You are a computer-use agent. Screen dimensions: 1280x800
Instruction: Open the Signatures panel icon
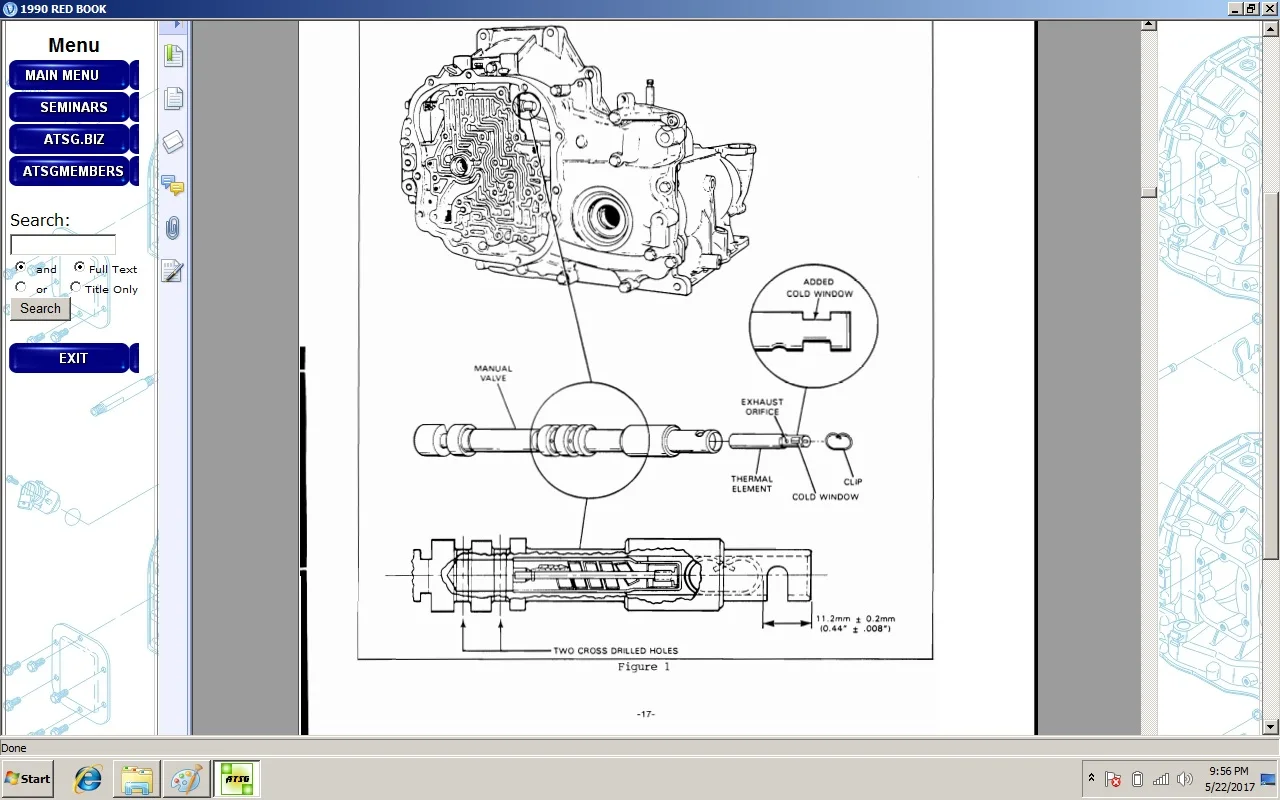coord(174,271)
